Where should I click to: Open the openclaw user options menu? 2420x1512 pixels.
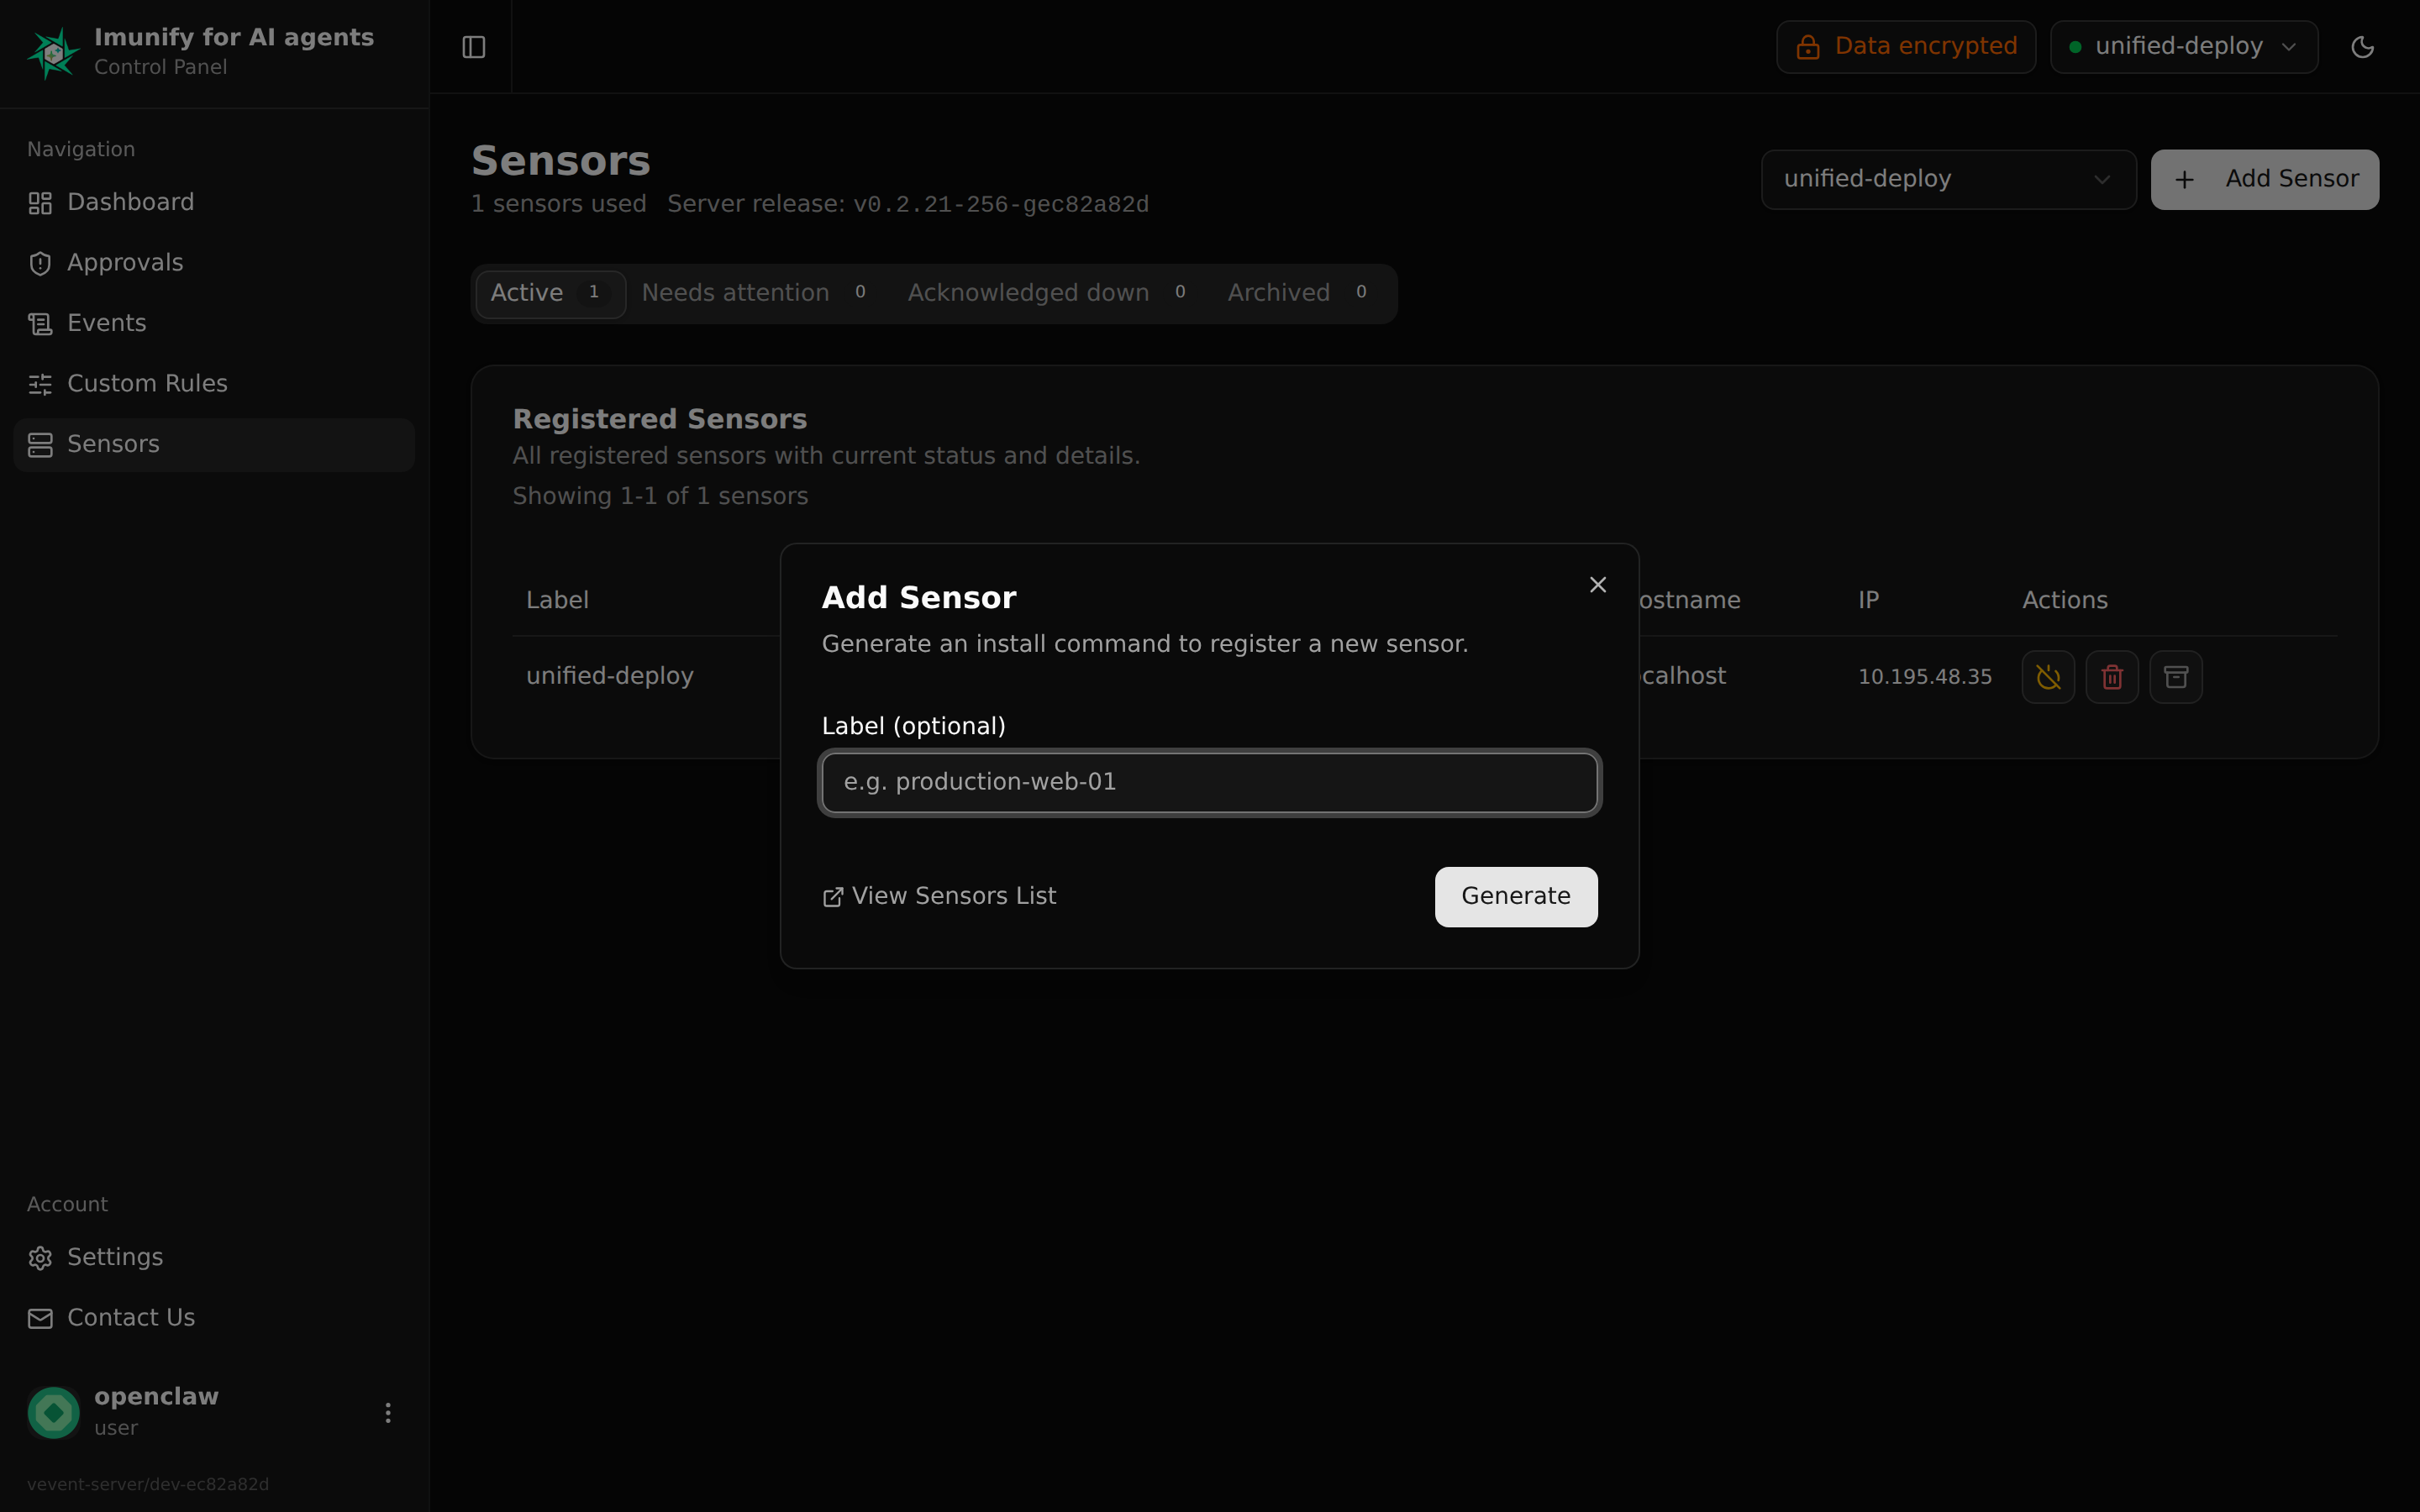(x=388, y=1412)
